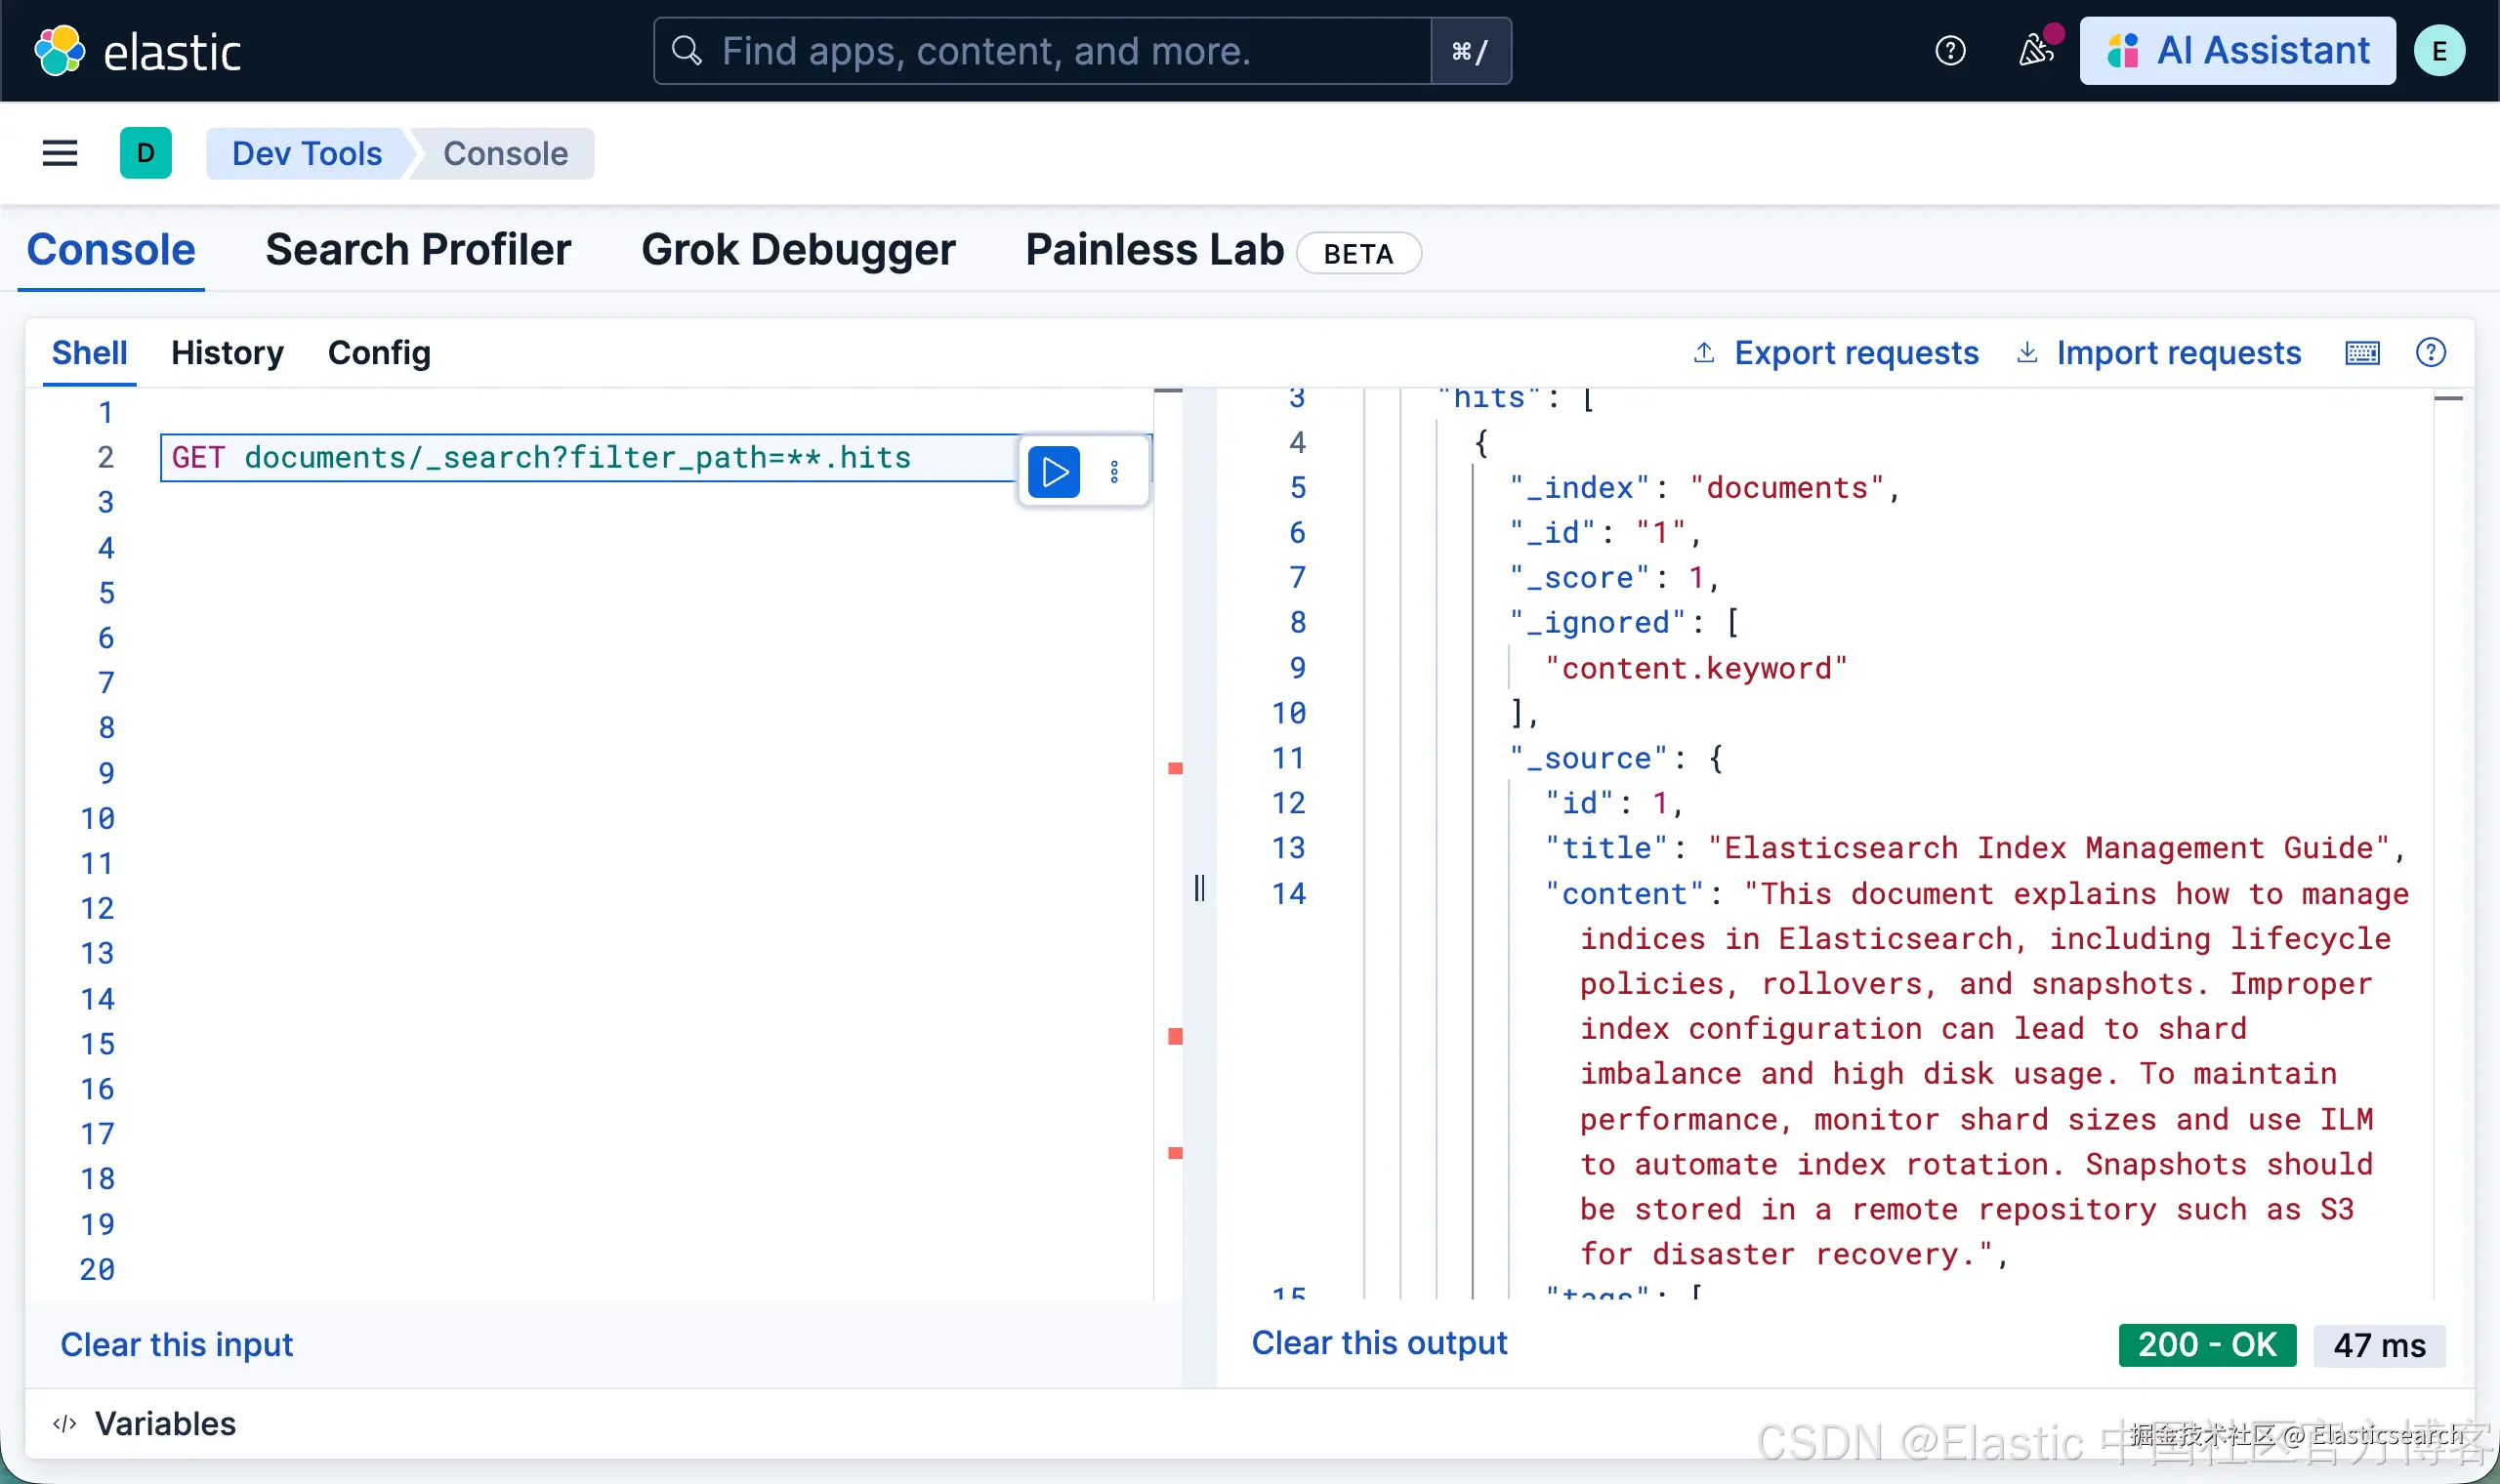
Task: Select the History tab
Action: point(227,353)
